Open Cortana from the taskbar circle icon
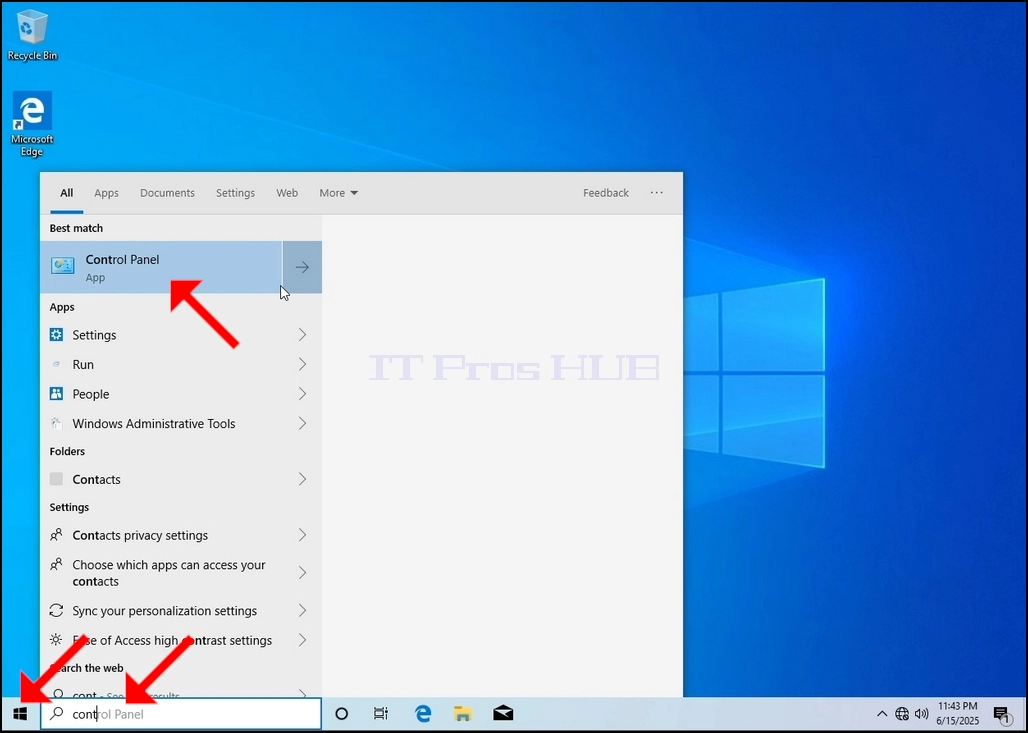Screen dimensions: 1028x733 tap(342, 714)
